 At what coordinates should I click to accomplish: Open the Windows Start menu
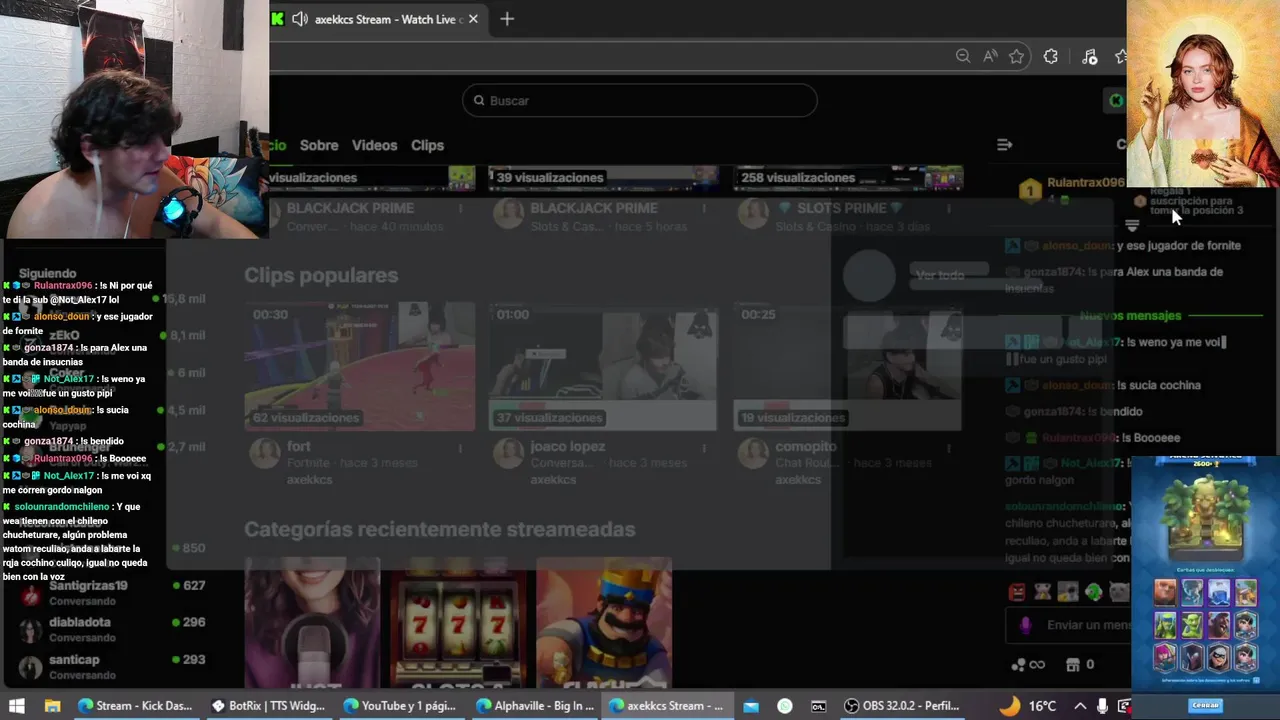pyautogui.click(x=17, y=705)
